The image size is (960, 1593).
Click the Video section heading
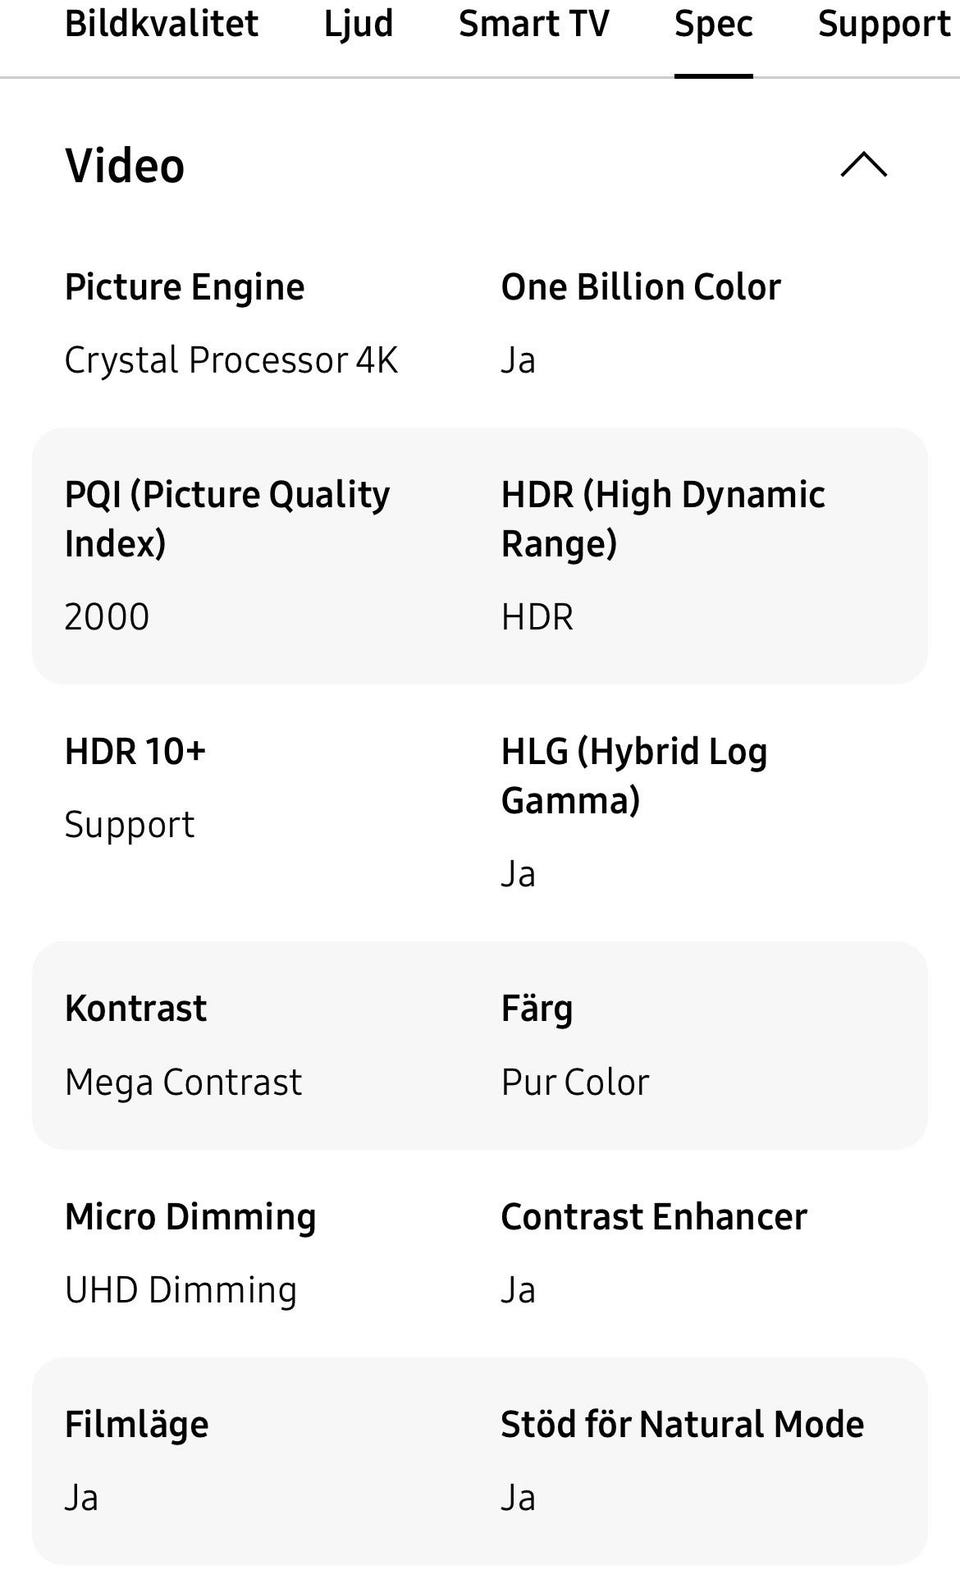[x=125, y=166]
